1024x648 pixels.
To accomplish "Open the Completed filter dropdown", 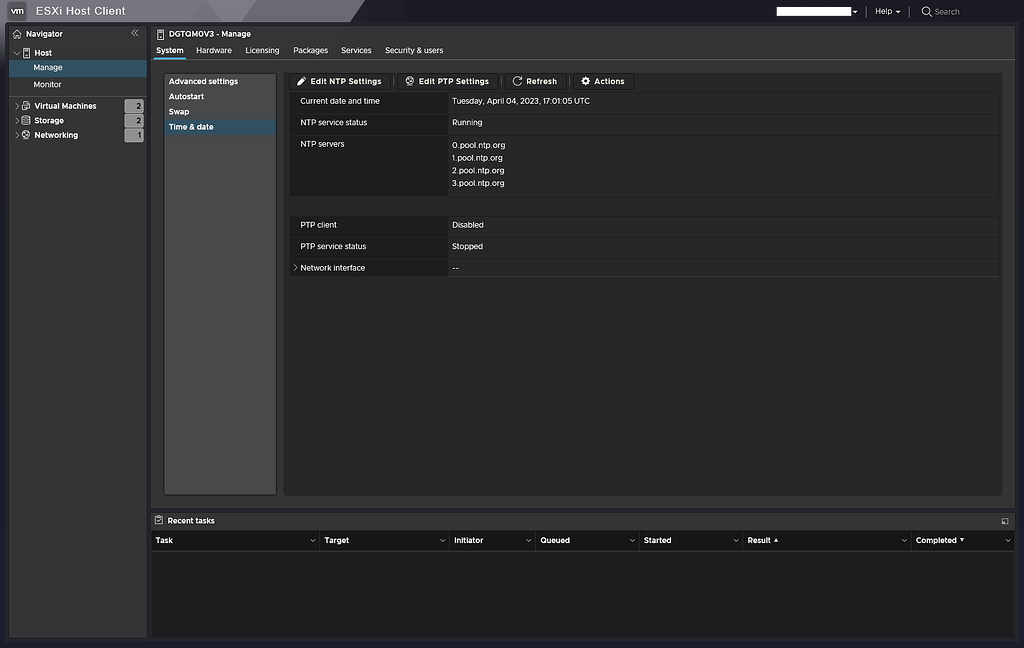I will [x=1007, y=540].
